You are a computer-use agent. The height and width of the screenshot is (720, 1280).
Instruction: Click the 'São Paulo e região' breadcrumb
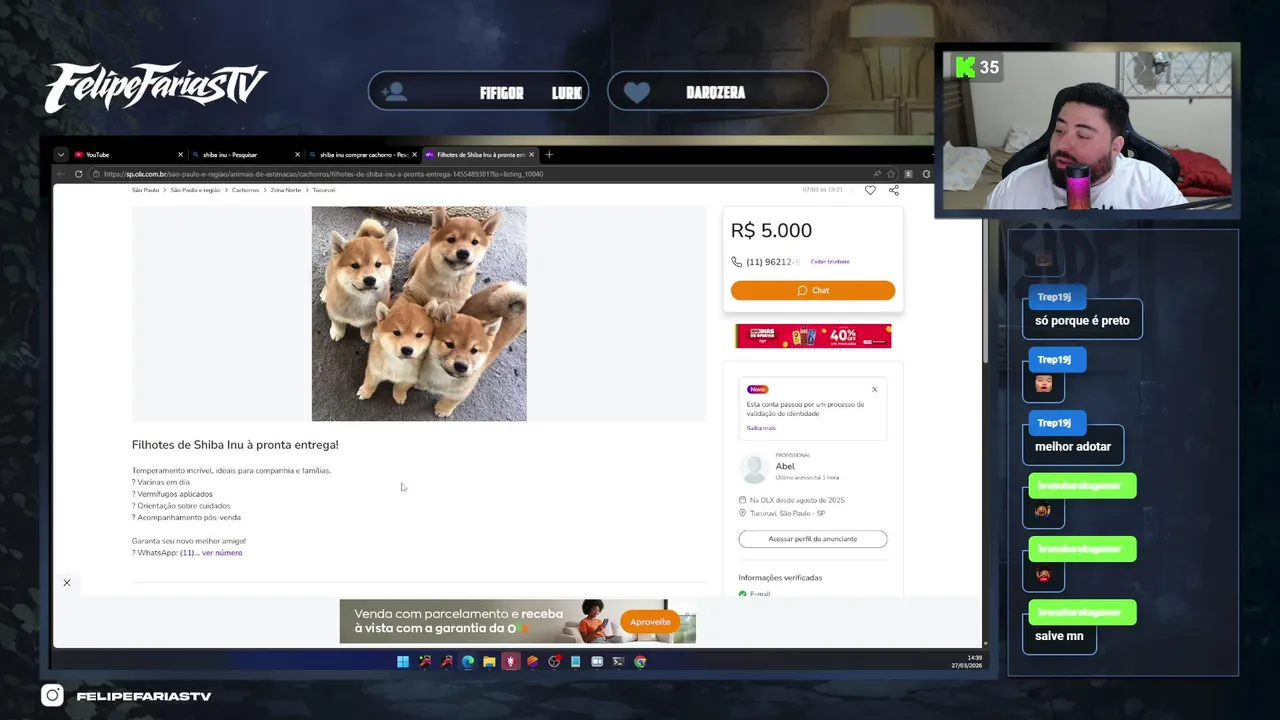[195, 190]
